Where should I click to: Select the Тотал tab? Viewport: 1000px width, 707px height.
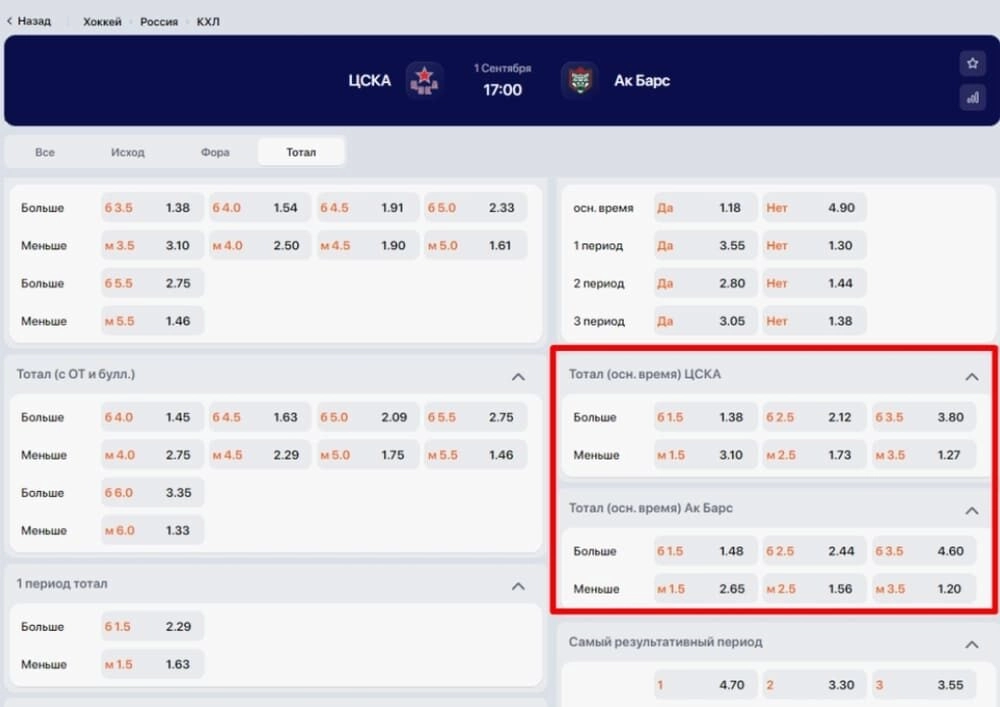[x=301, y=152]
